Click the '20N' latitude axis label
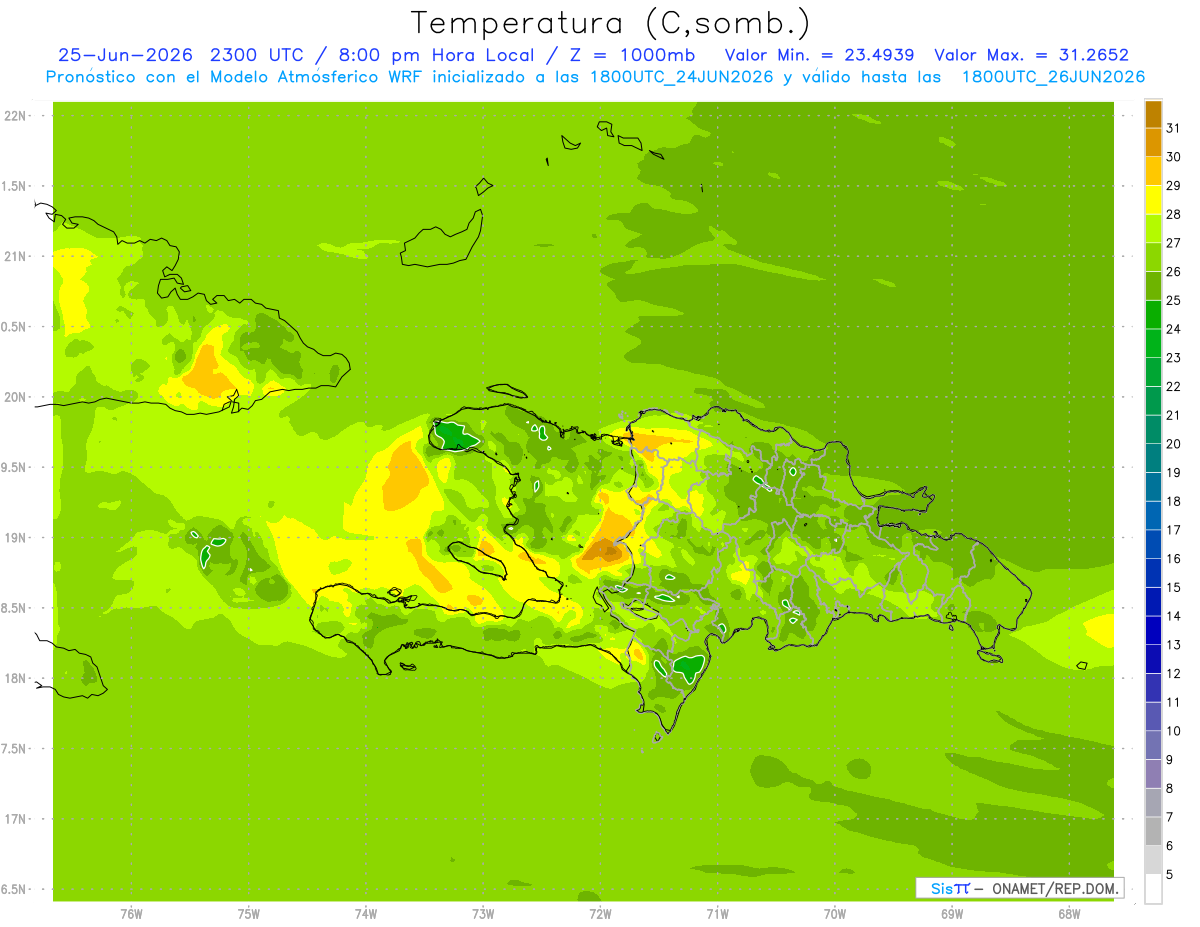Screen dimensions: 1200x927 (x=15, y=397)
